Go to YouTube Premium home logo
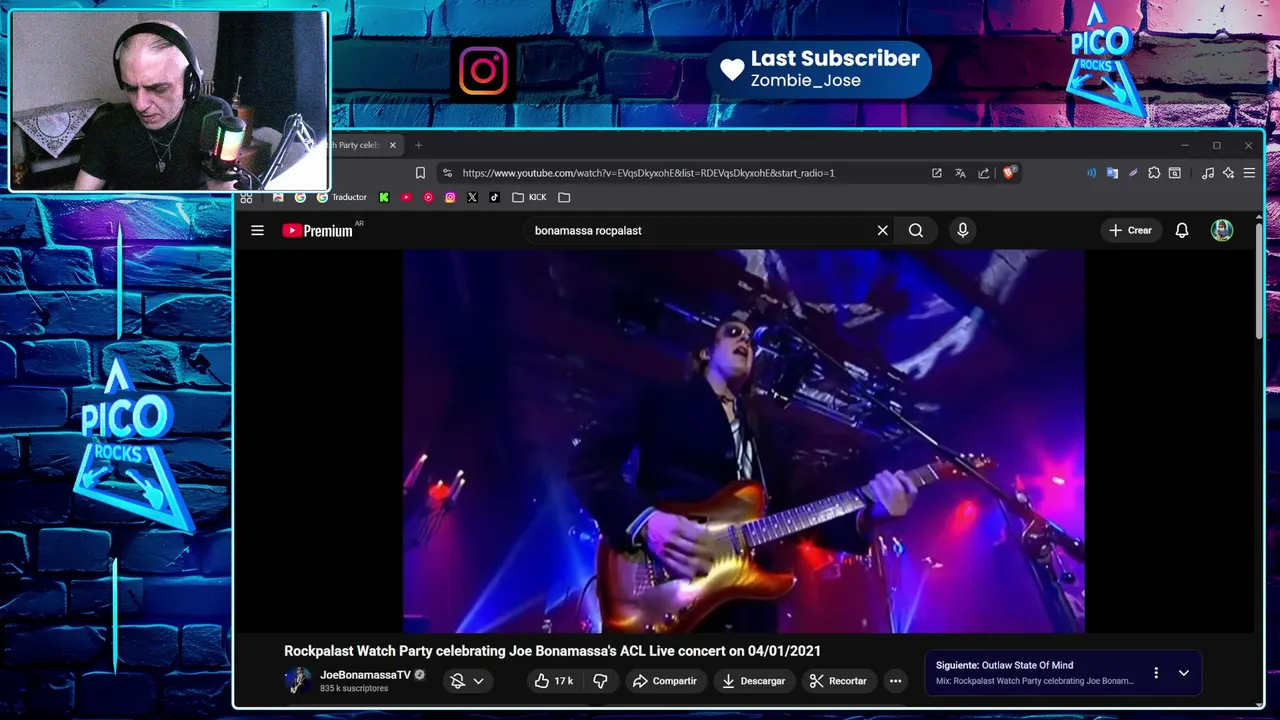 click(318, 230)
